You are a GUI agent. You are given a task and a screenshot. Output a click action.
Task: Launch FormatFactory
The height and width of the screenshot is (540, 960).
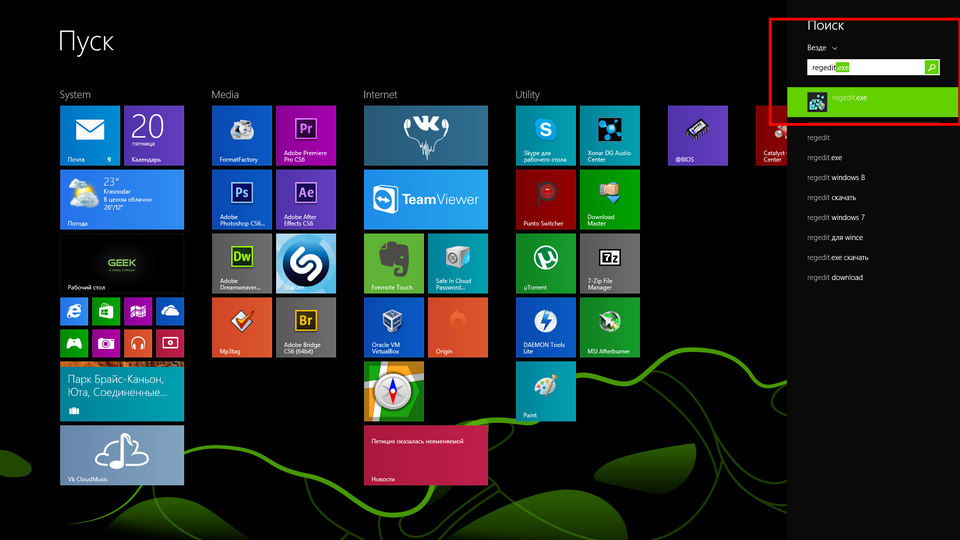(x=242, y=135)
